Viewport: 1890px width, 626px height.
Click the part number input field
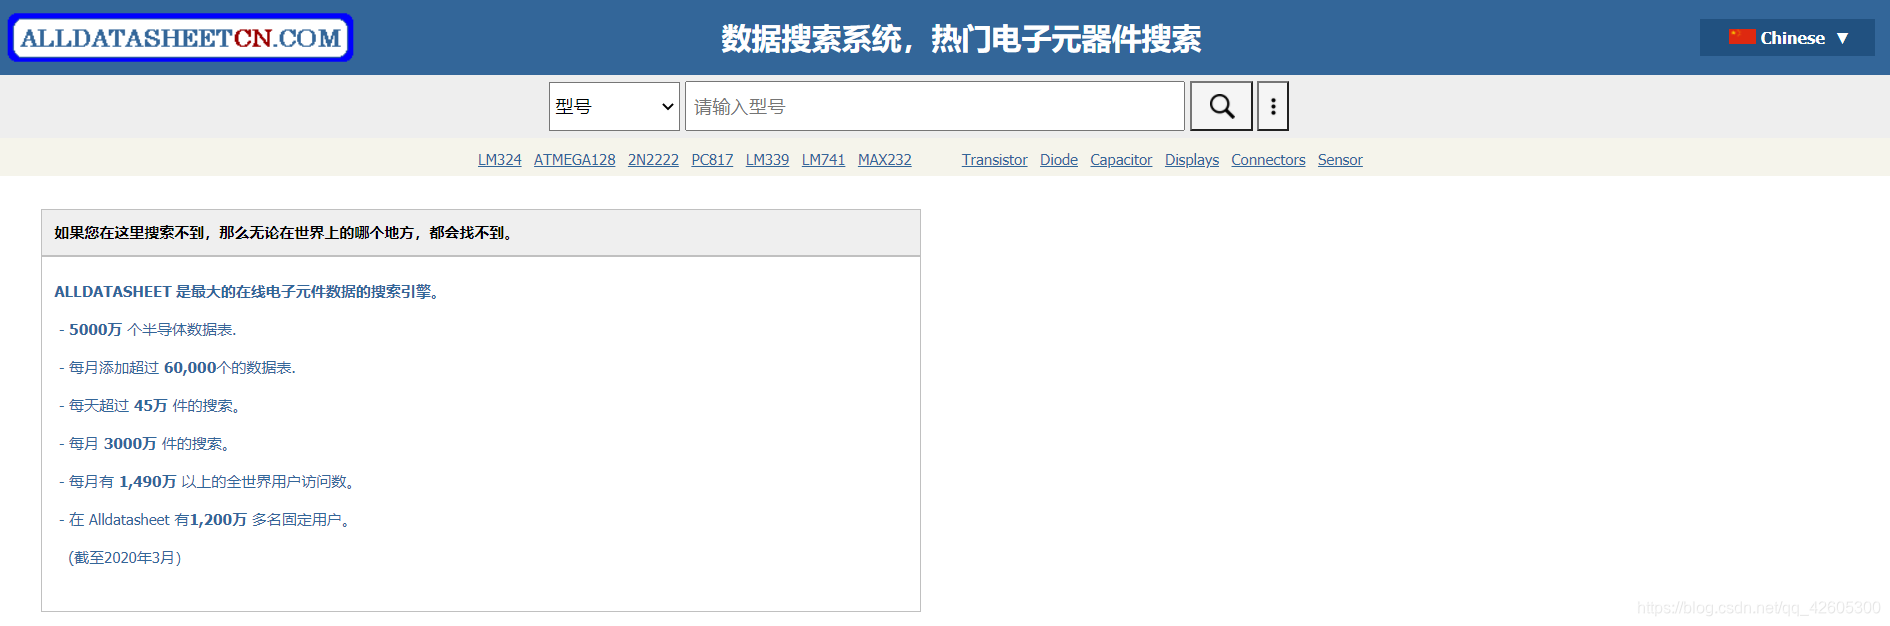click(x=935, y=106)
